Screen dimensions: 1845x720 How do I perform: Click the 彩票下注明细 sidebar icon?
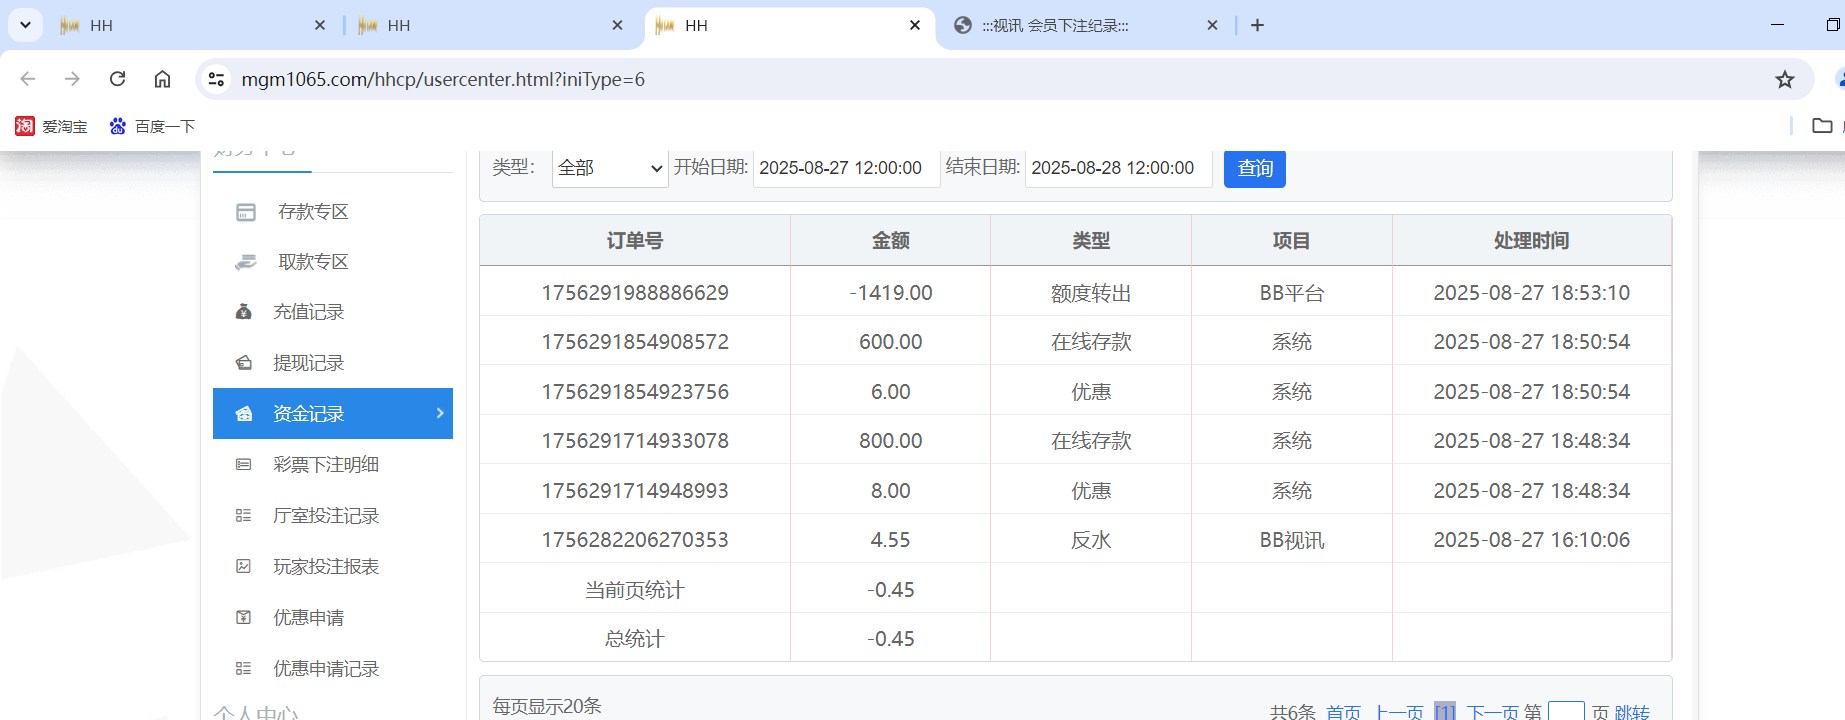[x=243, y=465]
